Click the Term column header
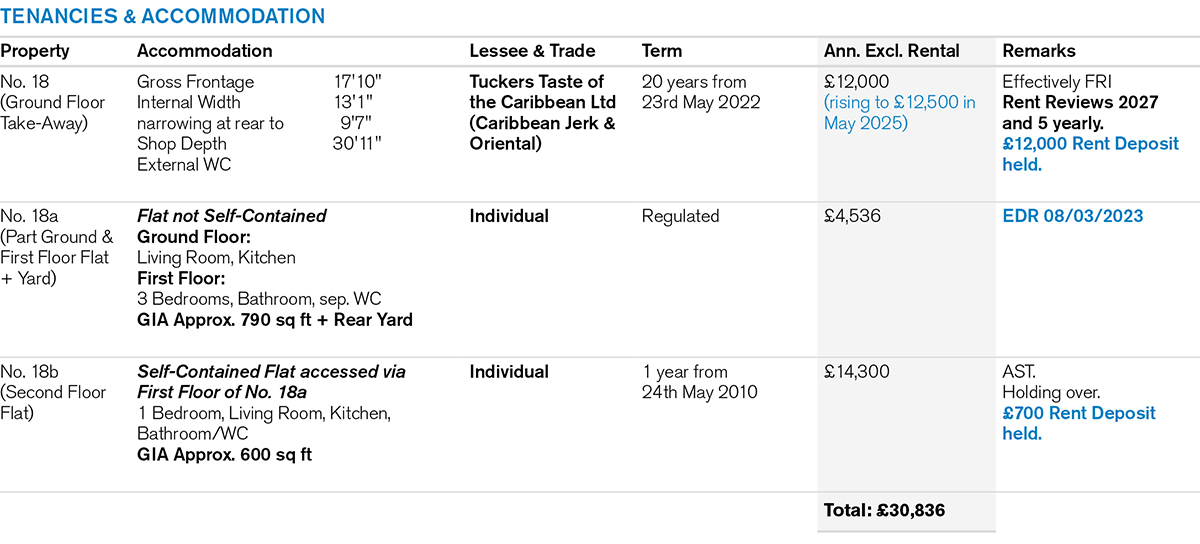The image size is (1200, 544). tap(662, 51)
